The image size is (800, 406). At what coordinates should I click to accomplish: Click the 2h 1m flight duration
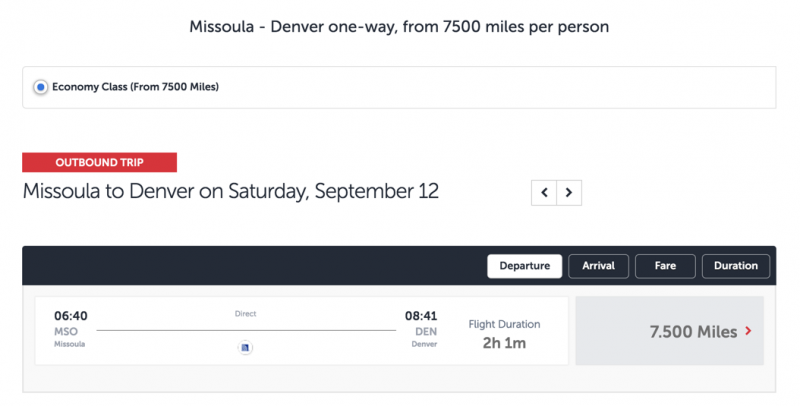click(x=504, y=343)
